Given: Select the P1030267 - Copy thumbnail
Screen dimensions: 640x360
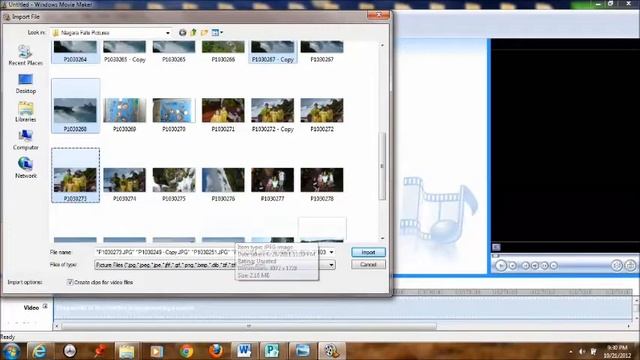Looking at the screenshot, I should click(x=273, y=51).
